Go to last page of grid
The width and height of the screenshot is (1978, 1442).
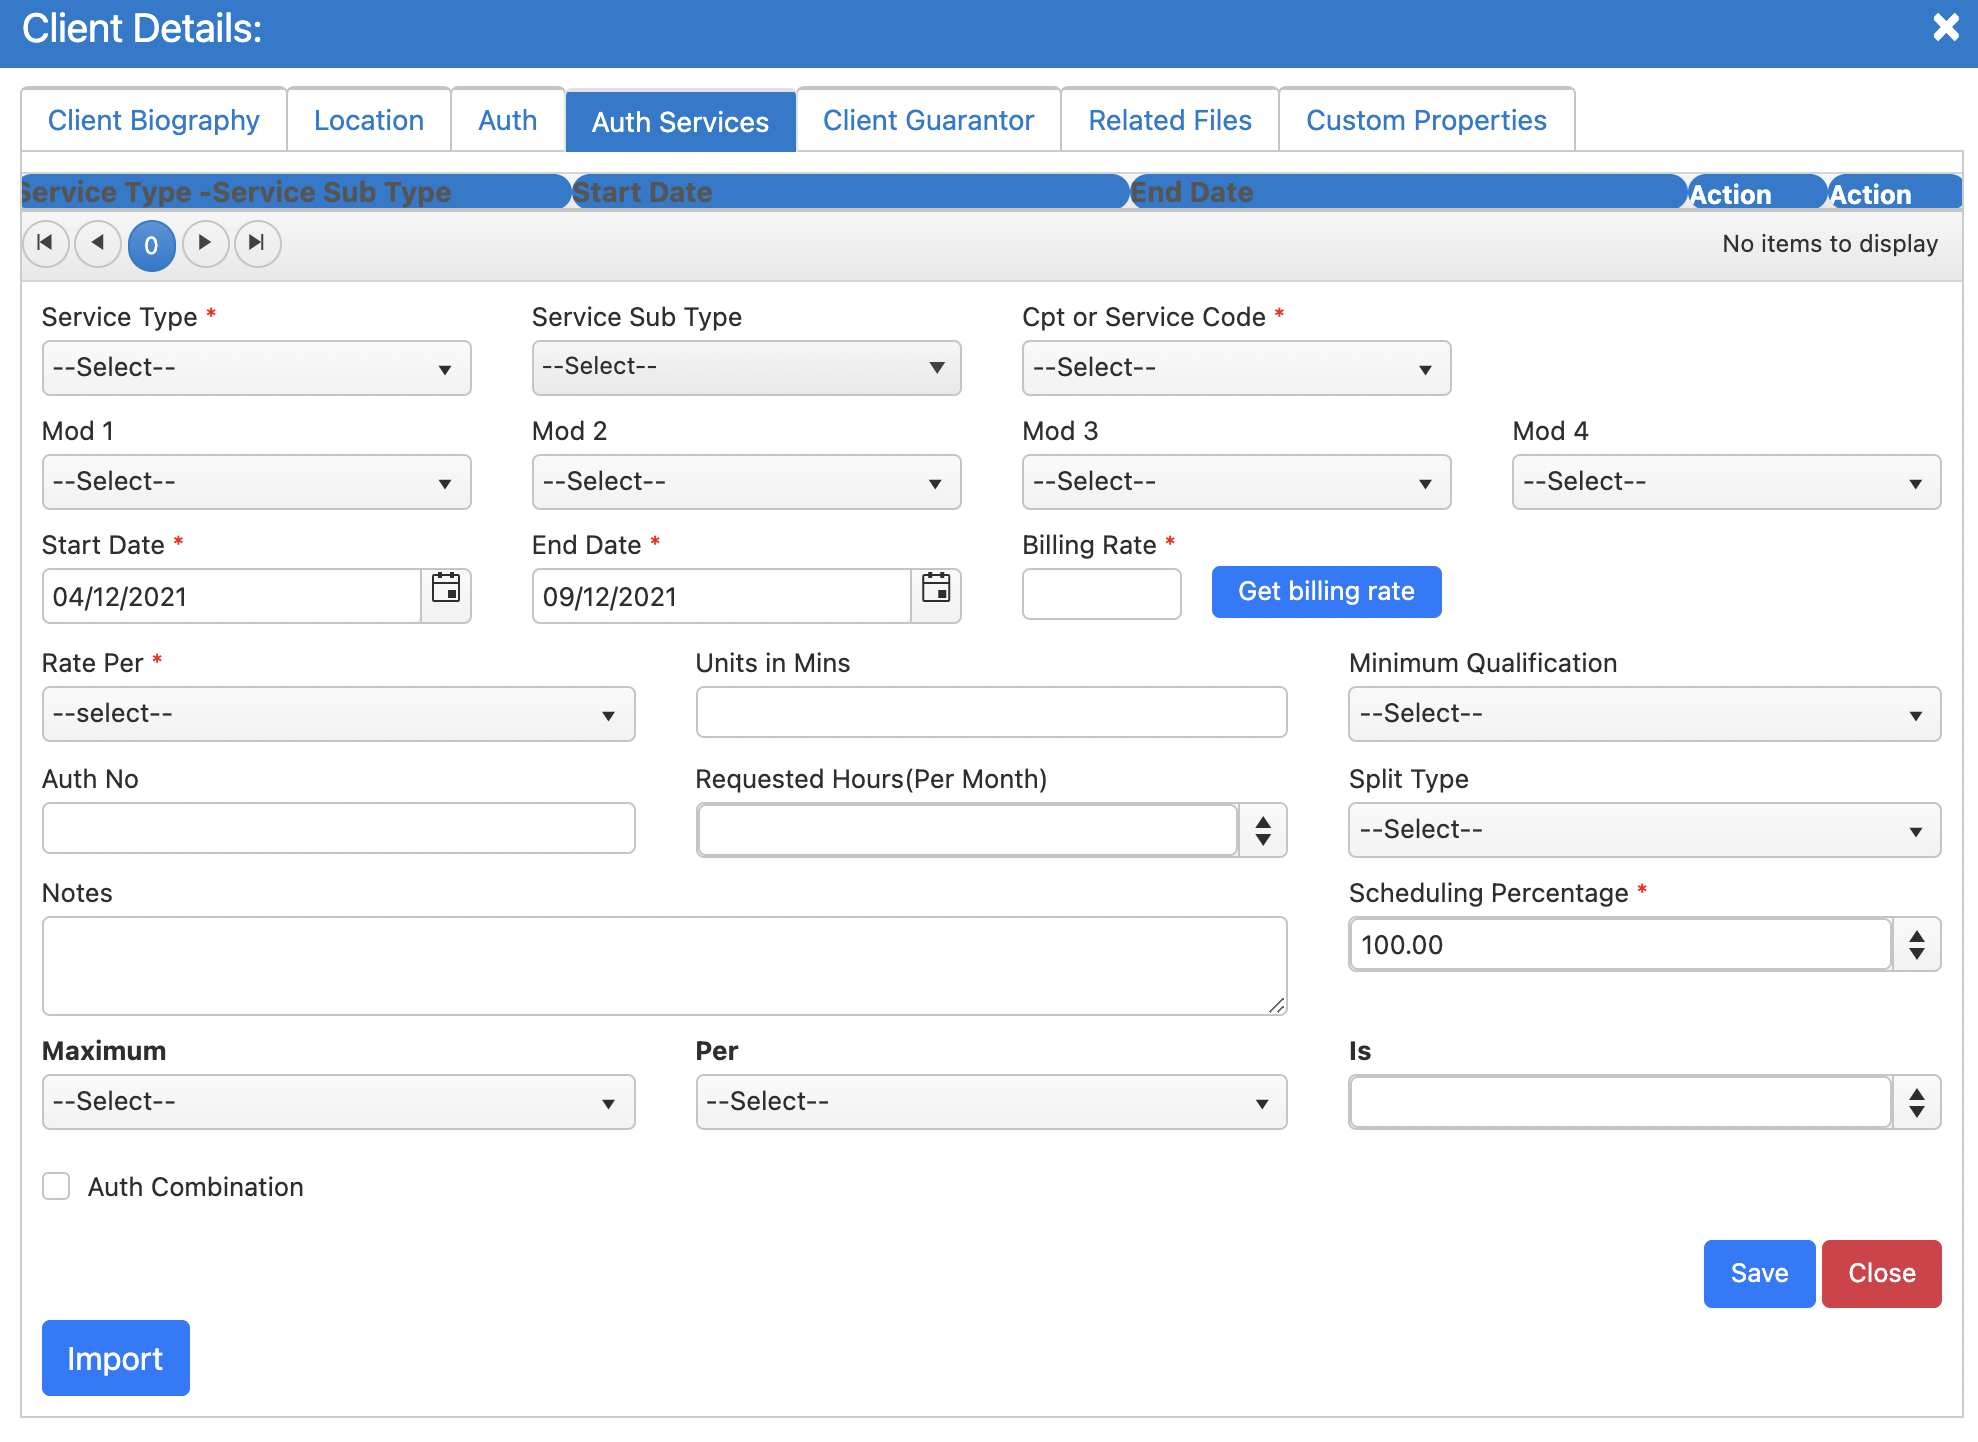tap(257, 243)
